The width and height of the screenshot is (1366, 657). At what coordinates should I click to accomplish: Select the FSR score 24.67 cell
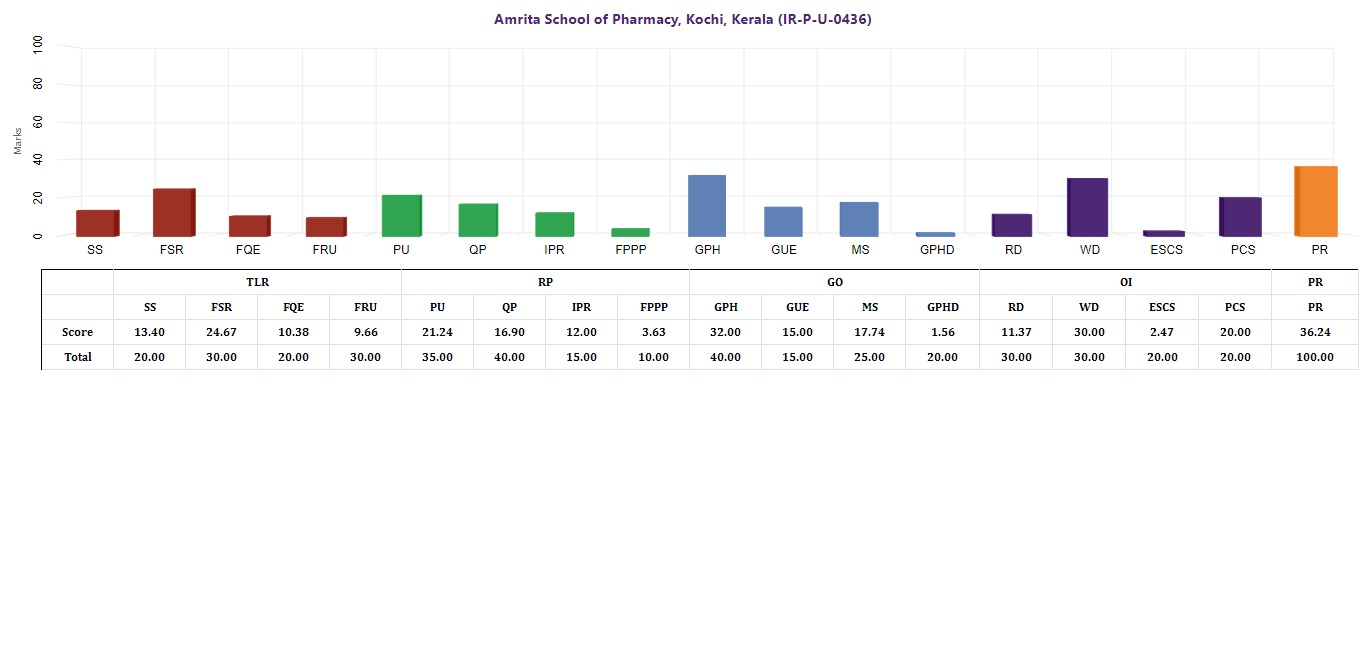coord(221,332)
